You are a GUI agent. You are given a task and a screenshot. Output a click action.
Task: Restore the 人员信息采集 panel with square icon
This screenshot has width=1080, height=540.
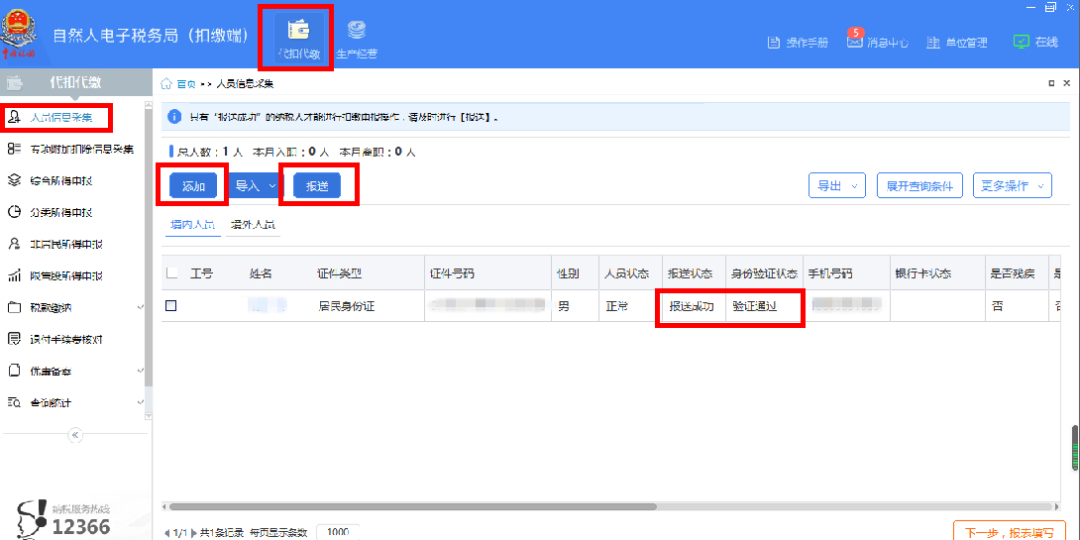pos(1051,83)
